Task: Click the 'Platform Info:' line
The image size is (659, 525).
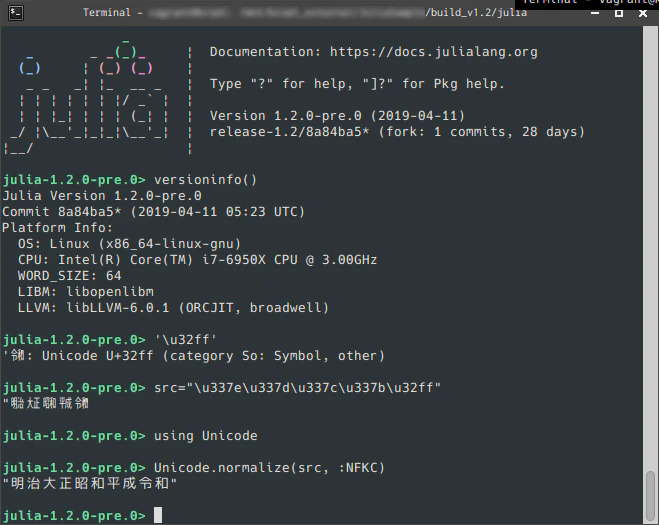Action: click(58, 228)
